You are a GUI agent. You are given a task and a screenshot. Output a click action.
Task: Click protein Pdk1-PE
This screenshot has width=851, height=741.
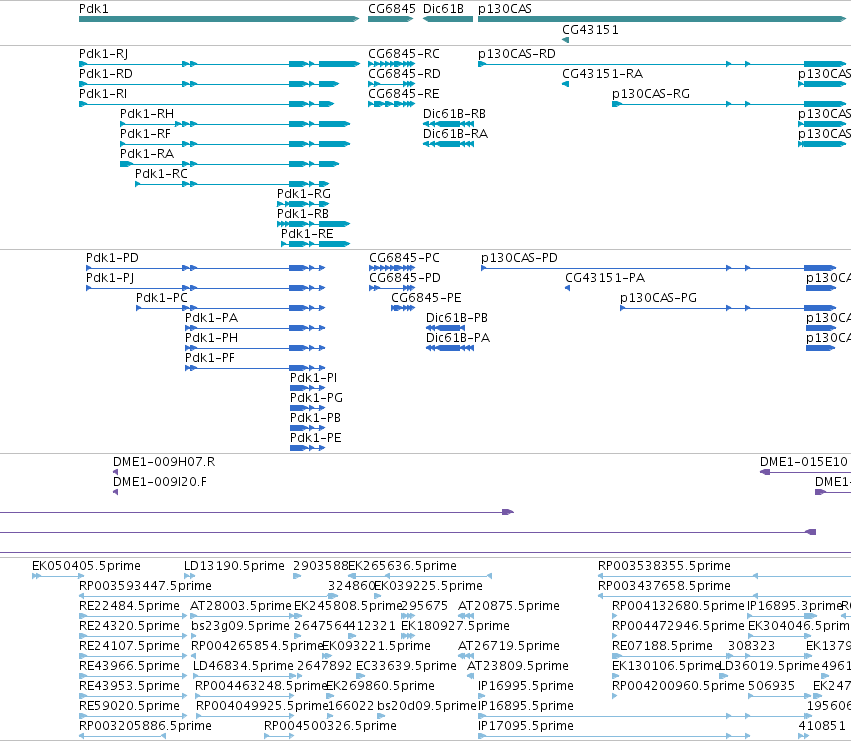click(316, 438)
